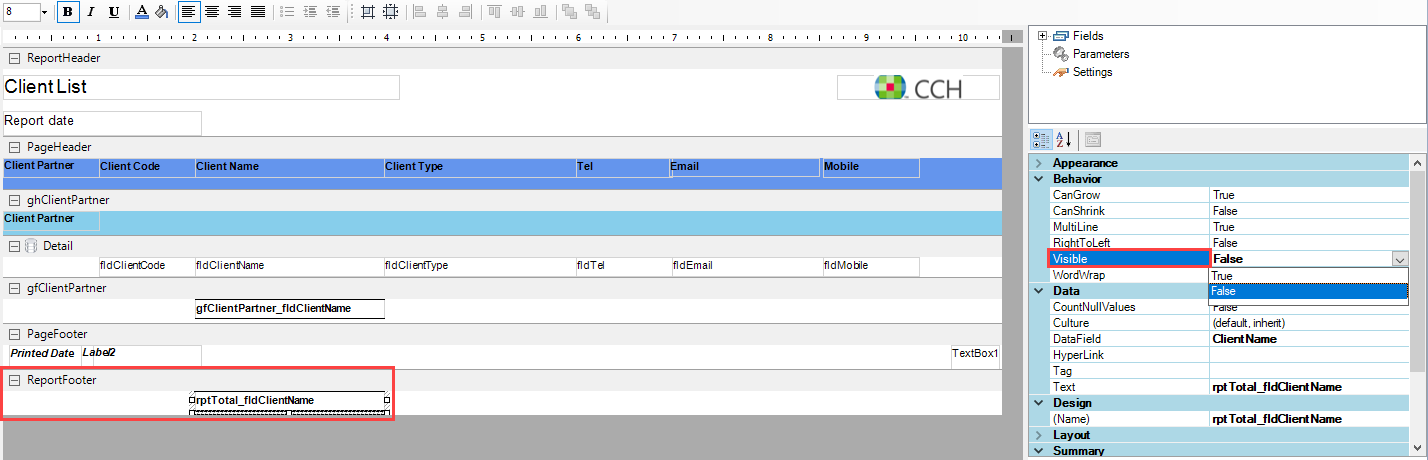Justify text alignment

pos(257,12)
